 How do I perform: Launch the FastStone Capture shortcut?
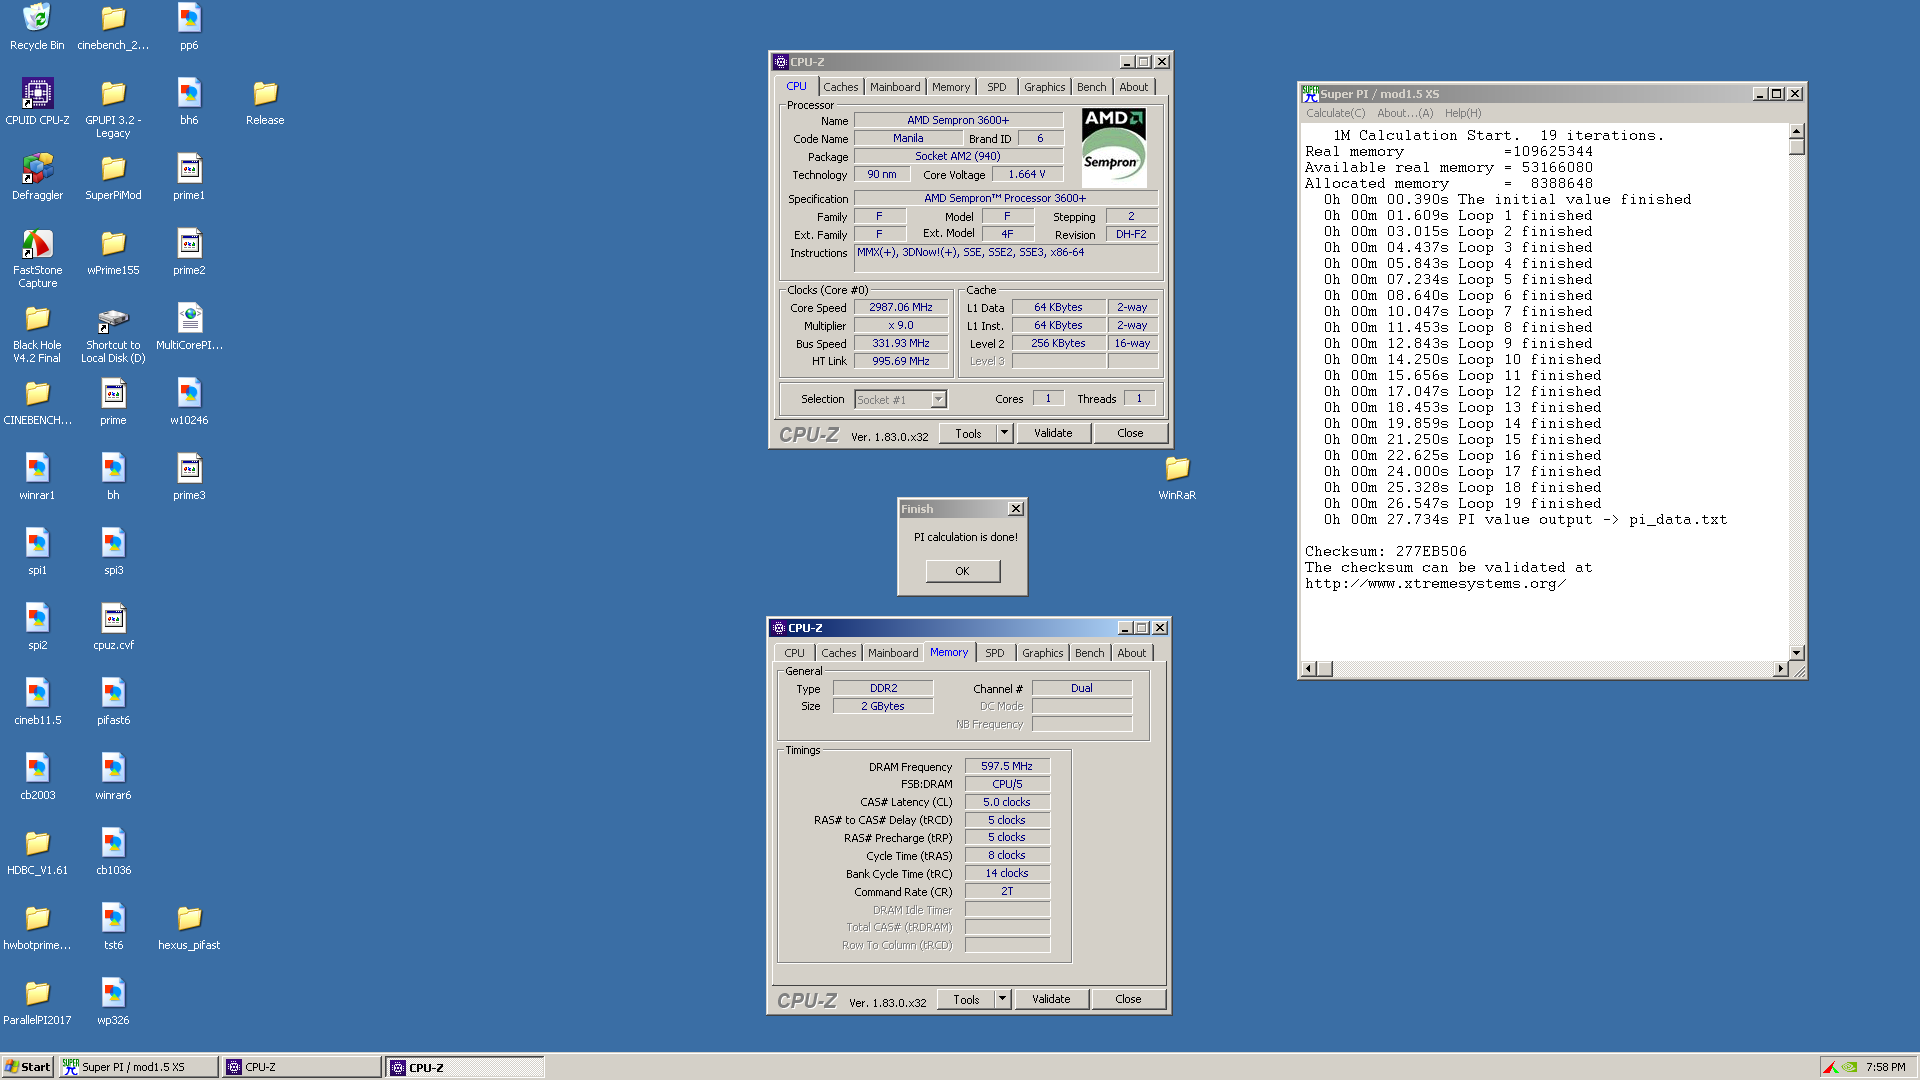pyautogui.click(x=37, y=258)
